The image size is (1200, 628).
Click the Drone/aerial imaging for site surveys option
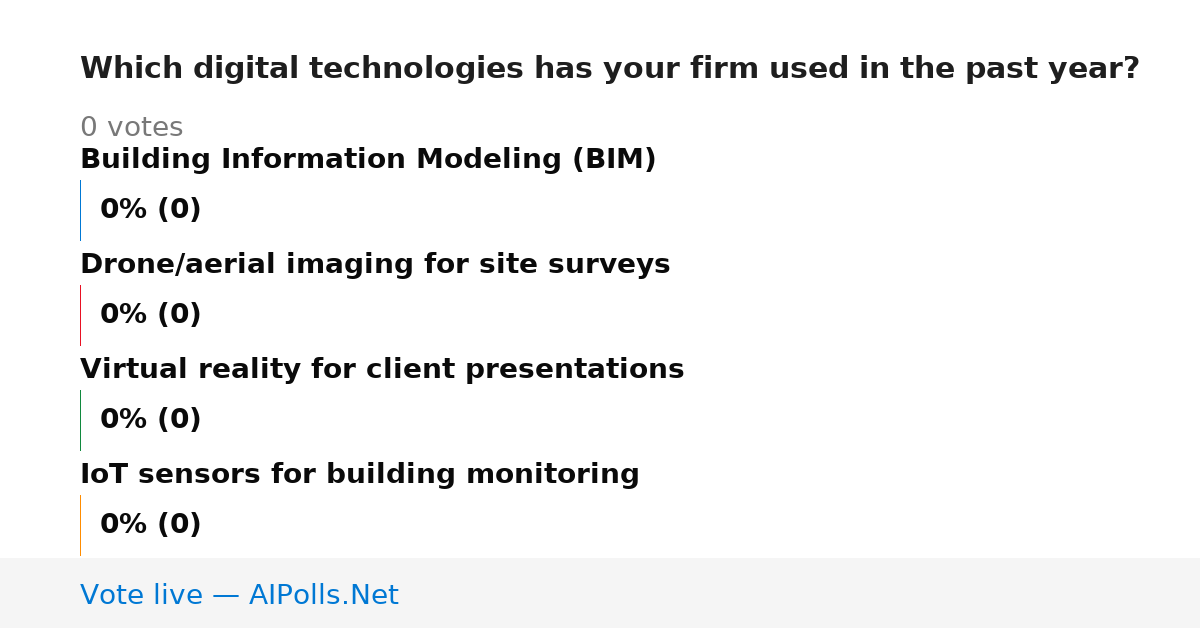click(375, 265)
